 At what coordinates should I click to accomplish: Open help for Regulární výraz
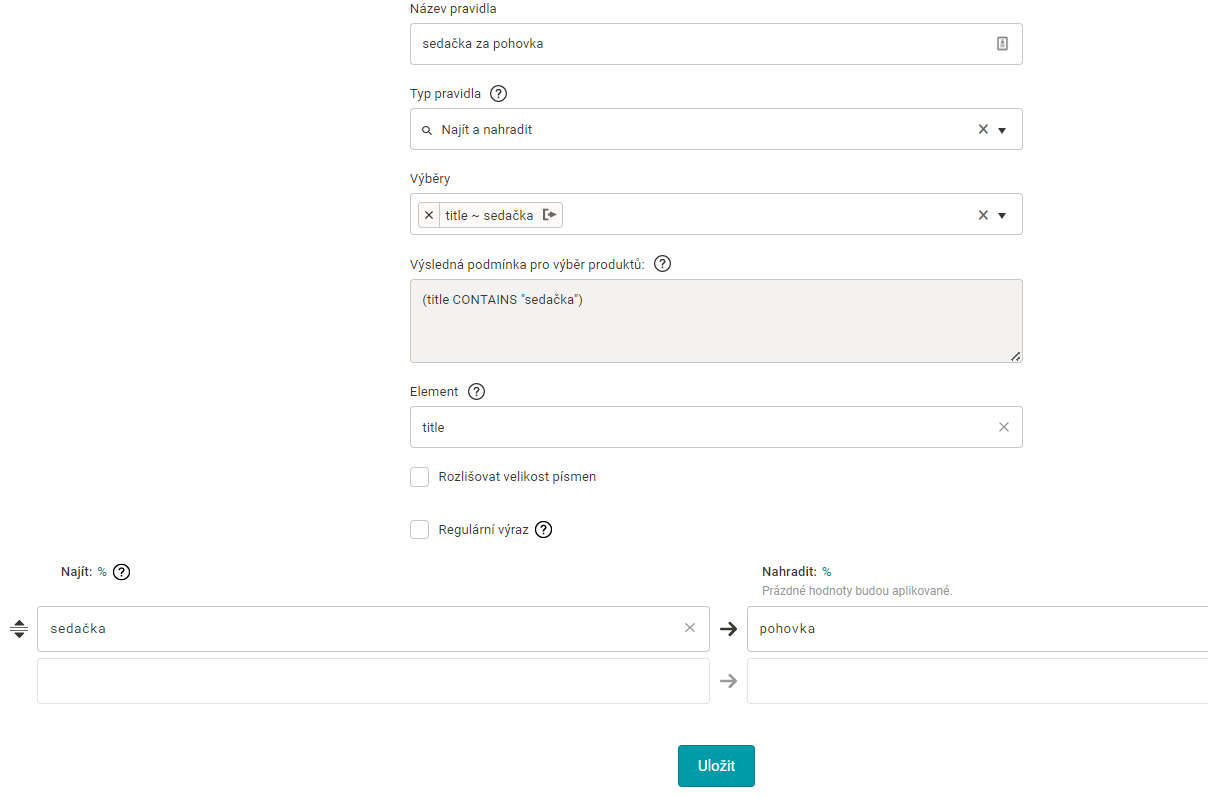(543, 530)
